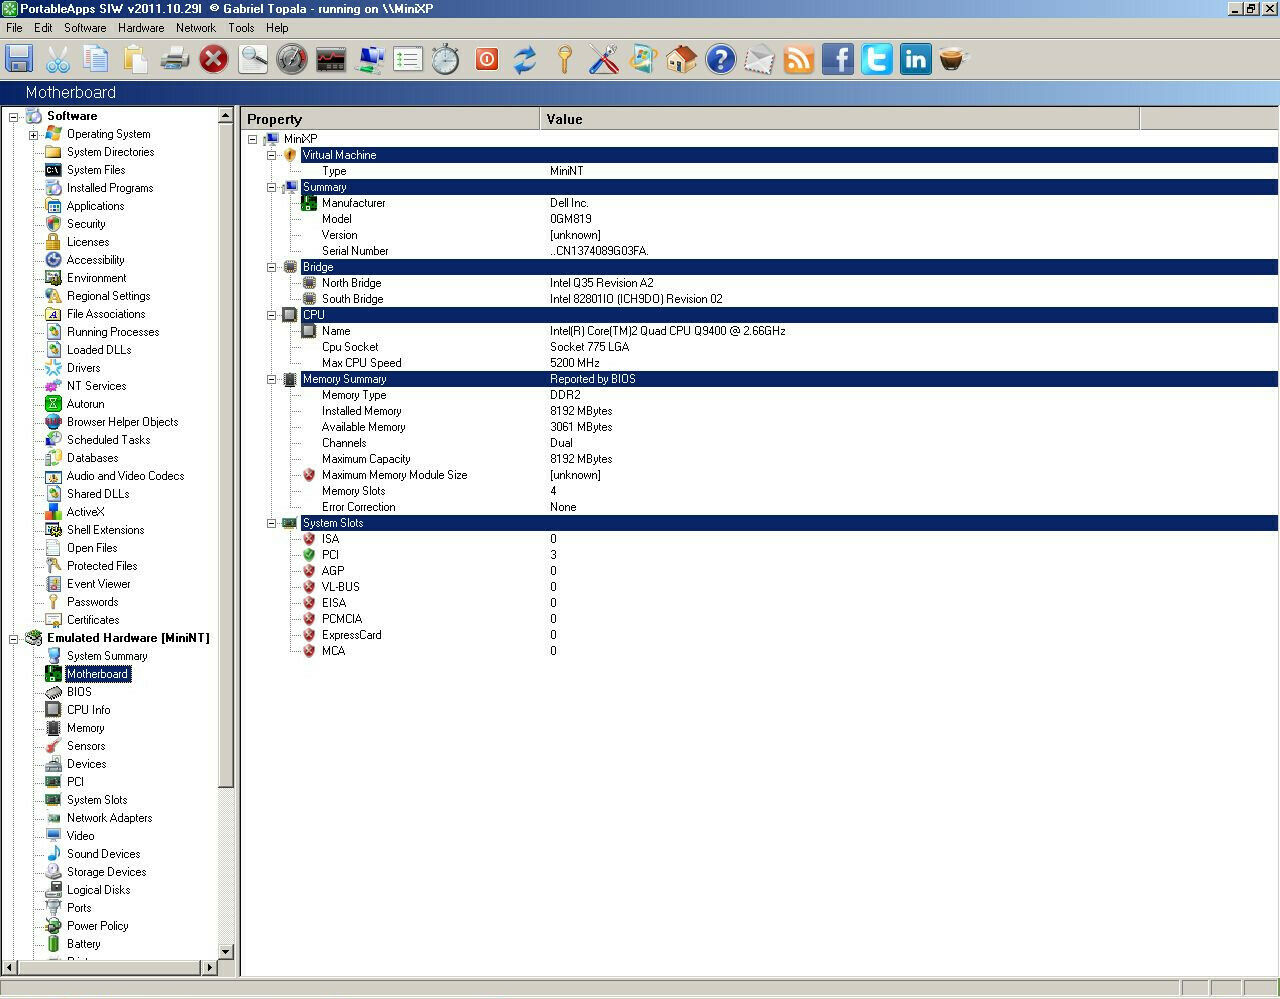The height and width of the screenshot is (999, 1280).
Task: Click the orange RSS feed icon
Action: tap(798, 59)
